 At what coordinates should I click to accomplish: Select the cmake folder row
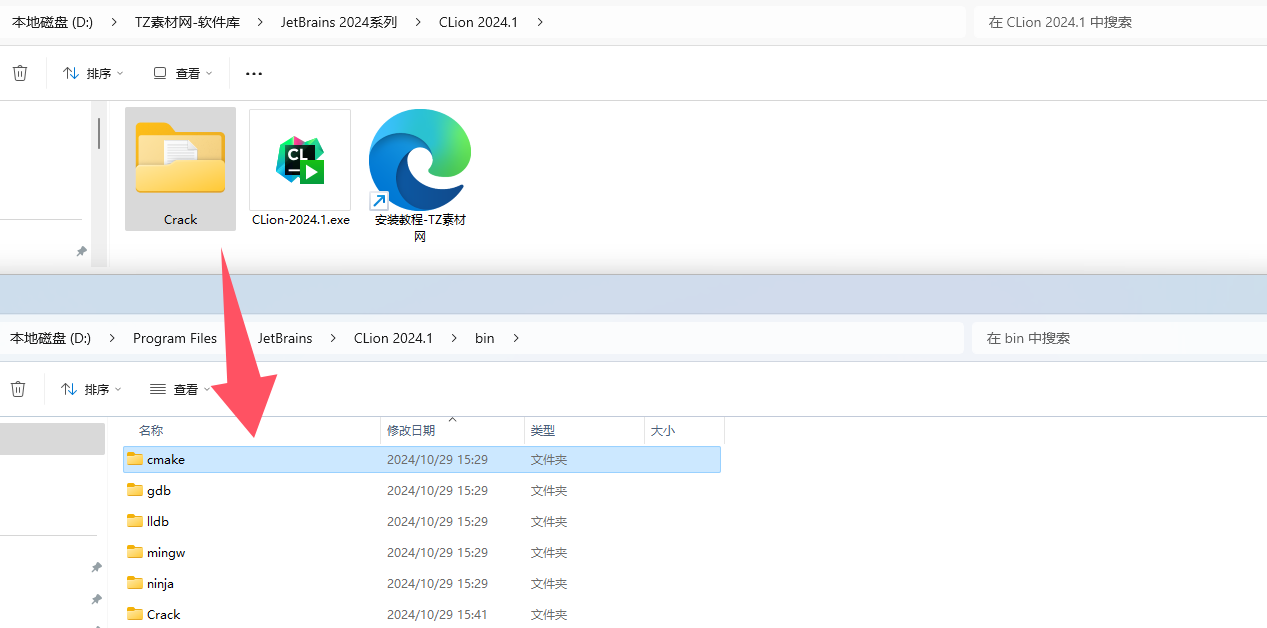[x=421, y=459]
